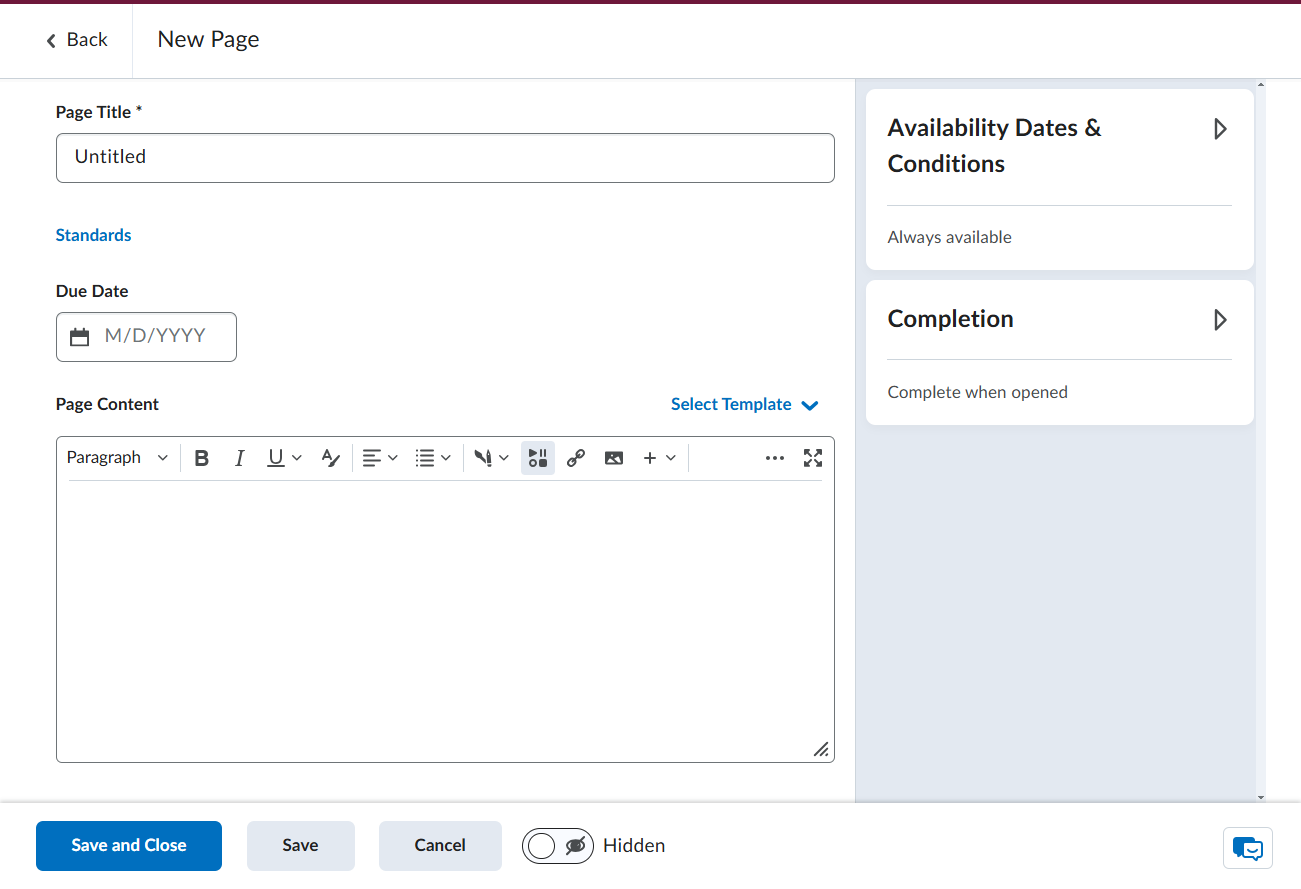Image resolution: width=1301 pixels, height=889 pixels.
Task: Expand the Completion panel
Action: point(1220,320)
